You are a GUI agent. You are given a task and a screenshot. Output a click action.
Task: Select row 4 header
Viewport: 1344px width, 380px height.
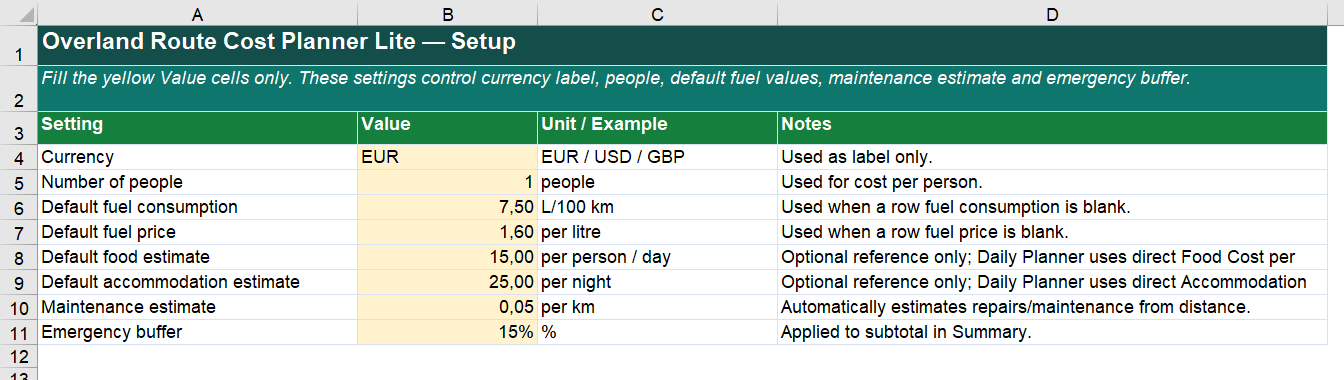coord(18,157)
